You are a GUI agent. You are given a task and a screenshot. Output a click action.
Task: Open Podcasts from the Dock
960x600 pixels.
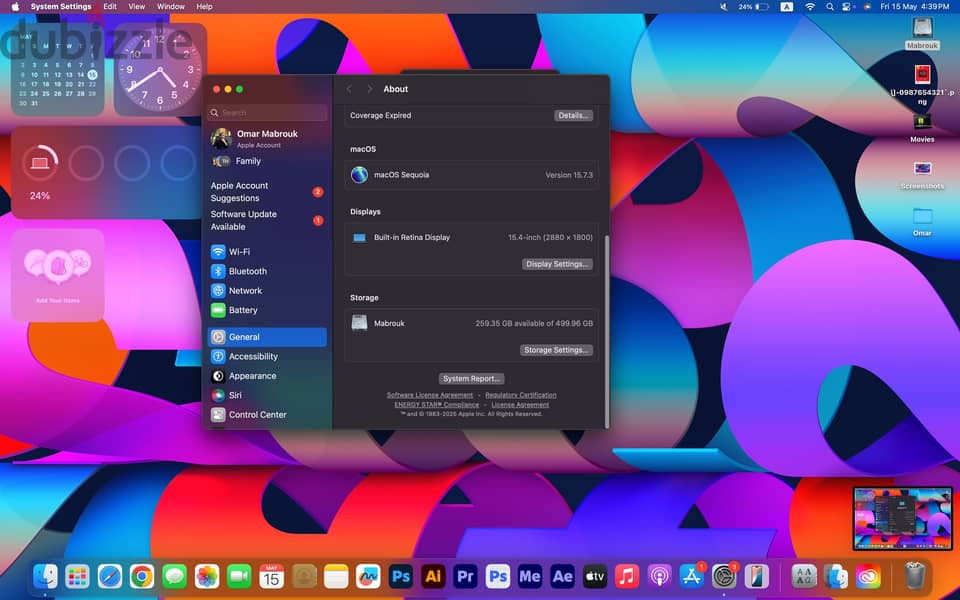[659, 576]
